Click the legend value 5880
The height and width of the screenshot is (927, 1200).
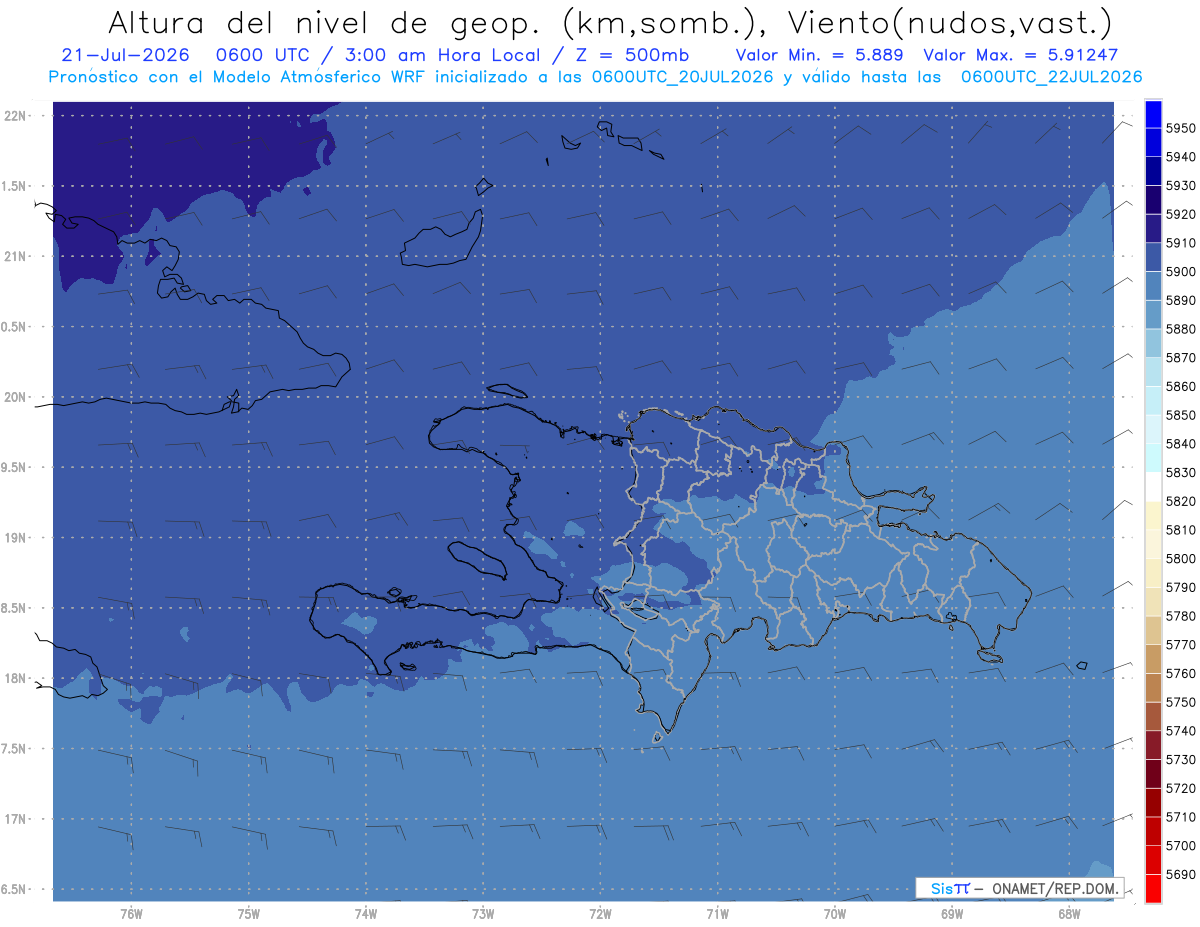tap(1181, 329)
